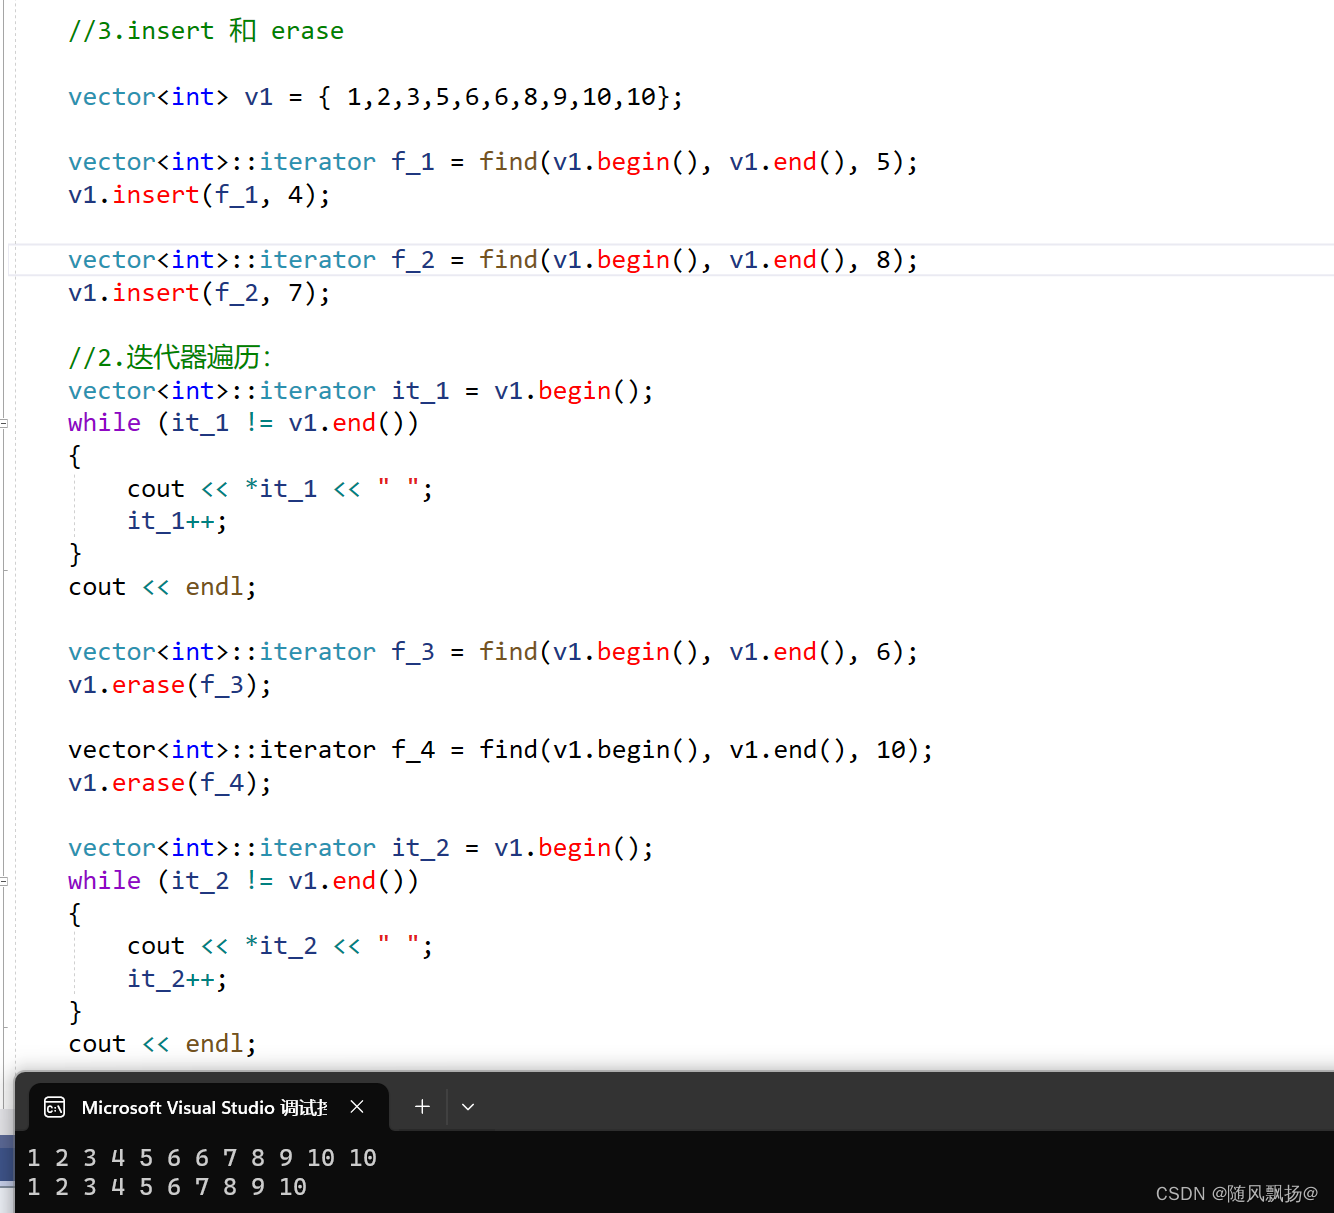The height and width of the screenshot is (1213, 1334).
Task: Click the 'cout << *it_2' statement
Action: click(x=280, y=946)
